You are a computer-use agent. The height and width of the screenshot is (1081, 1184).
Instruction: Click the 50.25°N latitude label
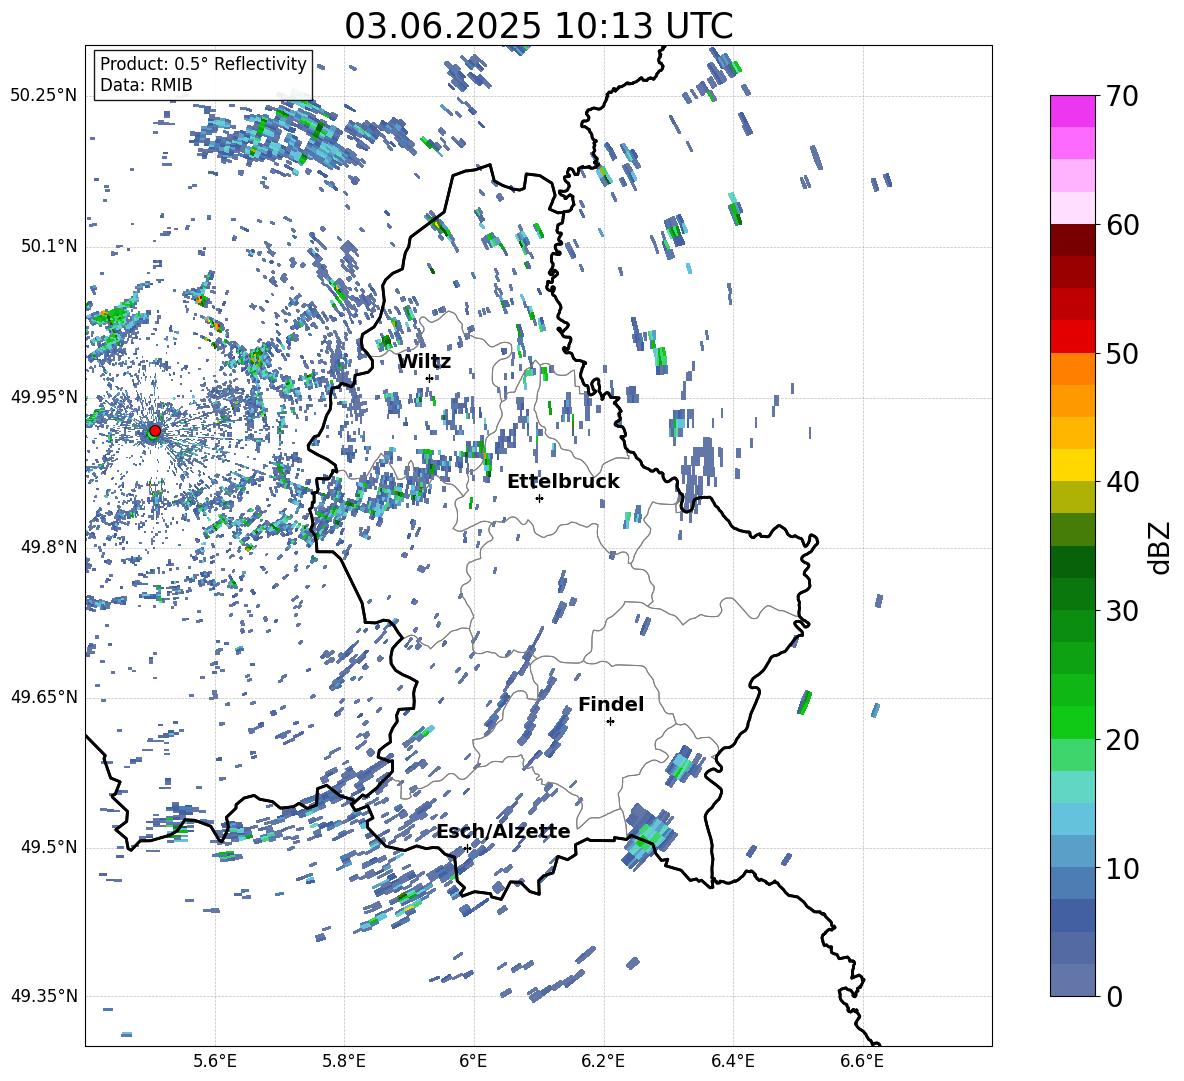click(44, 96)
